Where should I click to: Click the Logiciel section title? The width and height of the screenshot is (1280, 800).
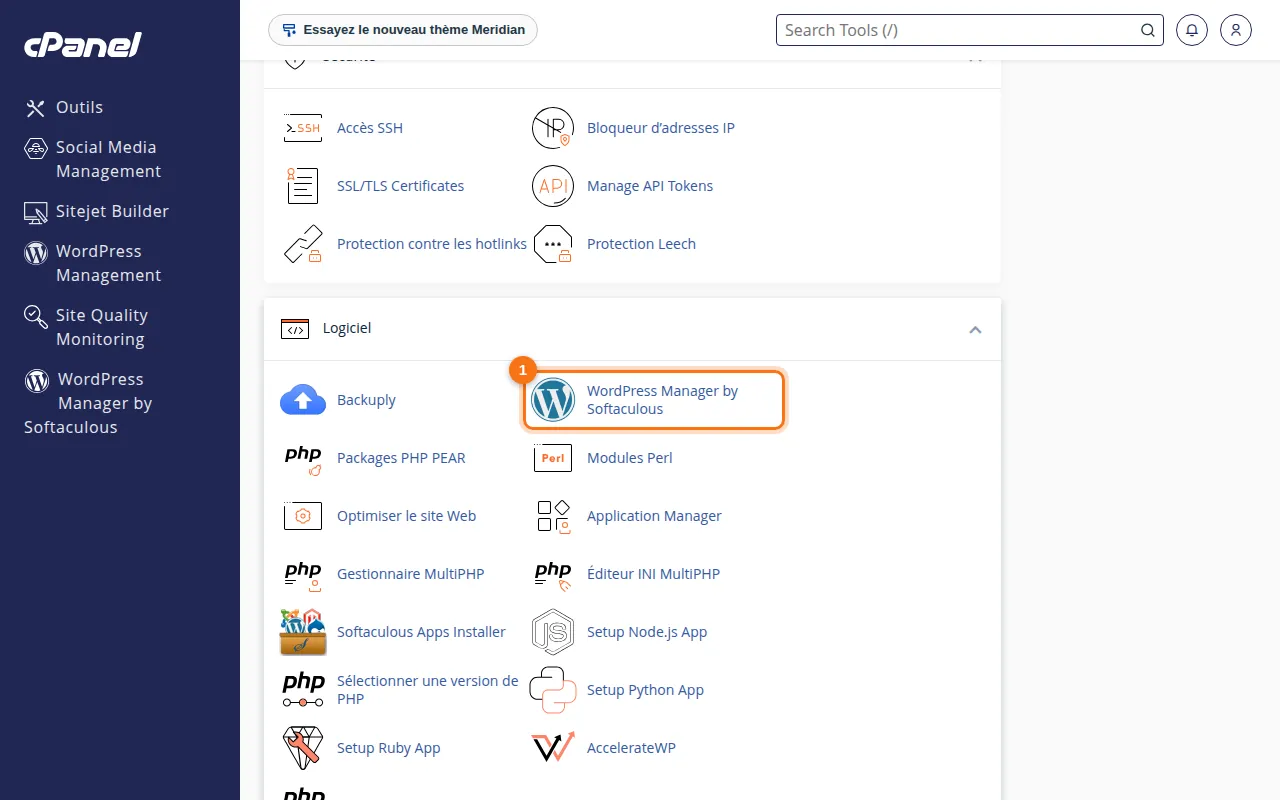[347, 328]
